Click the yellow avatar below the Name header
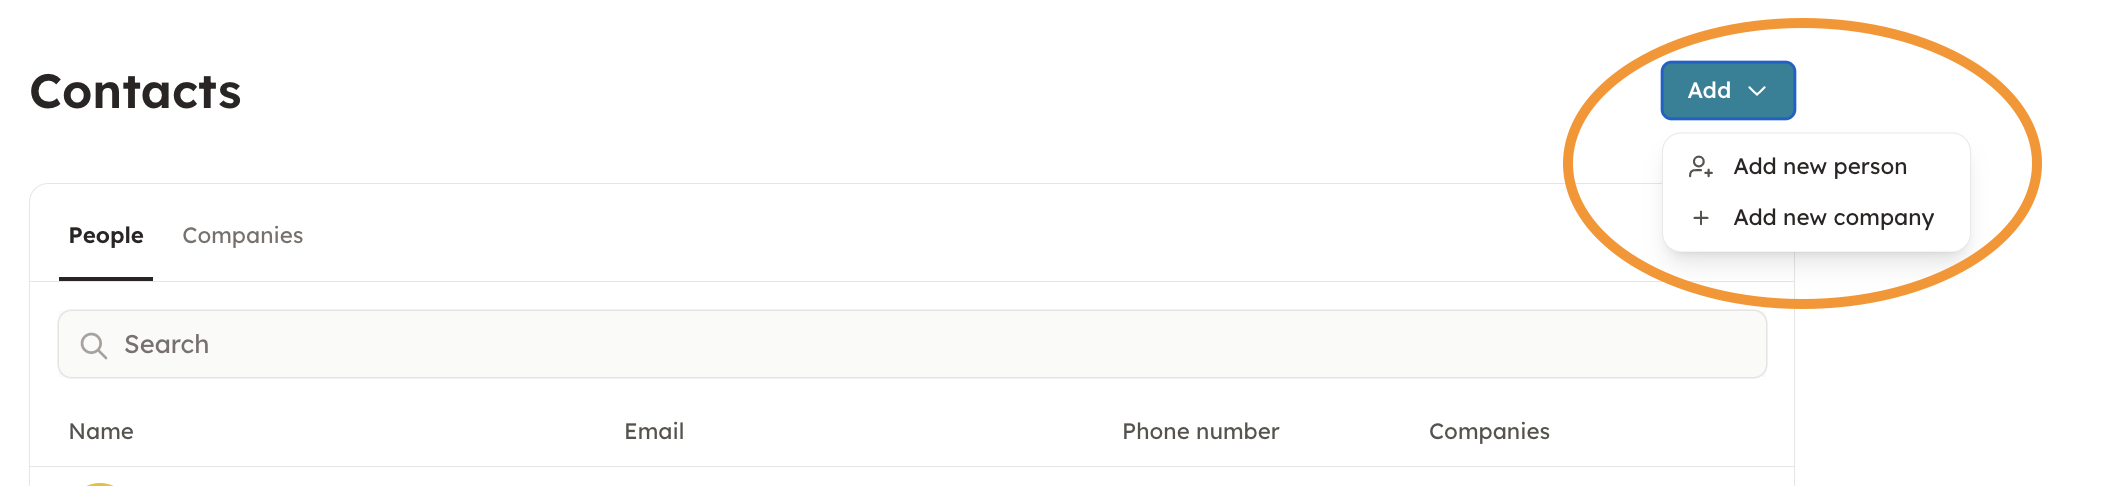Viewport: 2106px width, 486px height. point(100,483)
